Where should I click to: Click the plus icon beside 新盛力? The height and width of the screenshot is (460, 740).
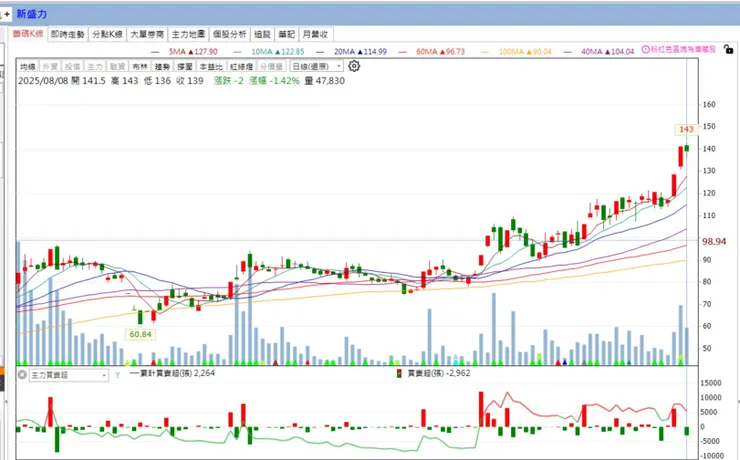click(7, 15)
